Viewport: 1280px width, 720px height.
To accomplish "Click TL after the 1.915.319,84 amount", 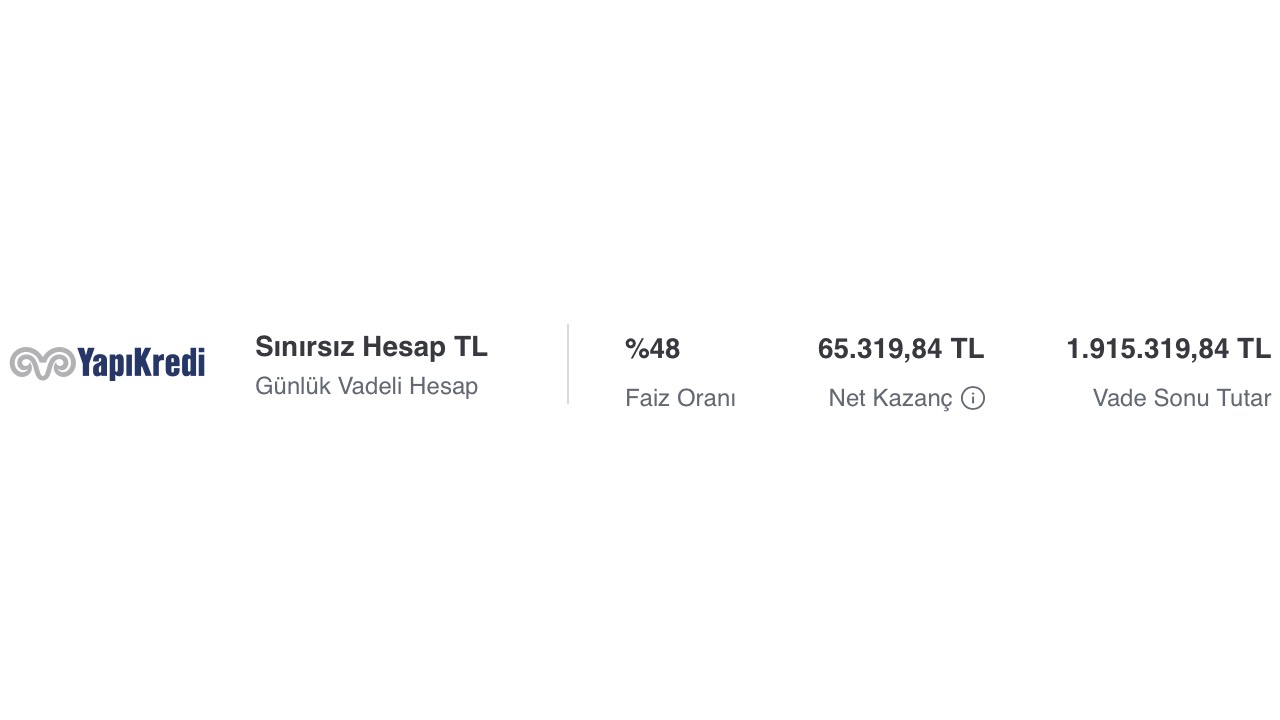I will [1254, 349].
